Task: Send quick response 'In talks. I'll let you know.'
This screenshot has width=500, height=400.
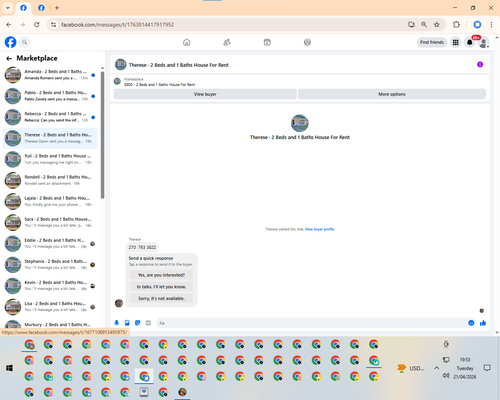Action: coord(161,287)
